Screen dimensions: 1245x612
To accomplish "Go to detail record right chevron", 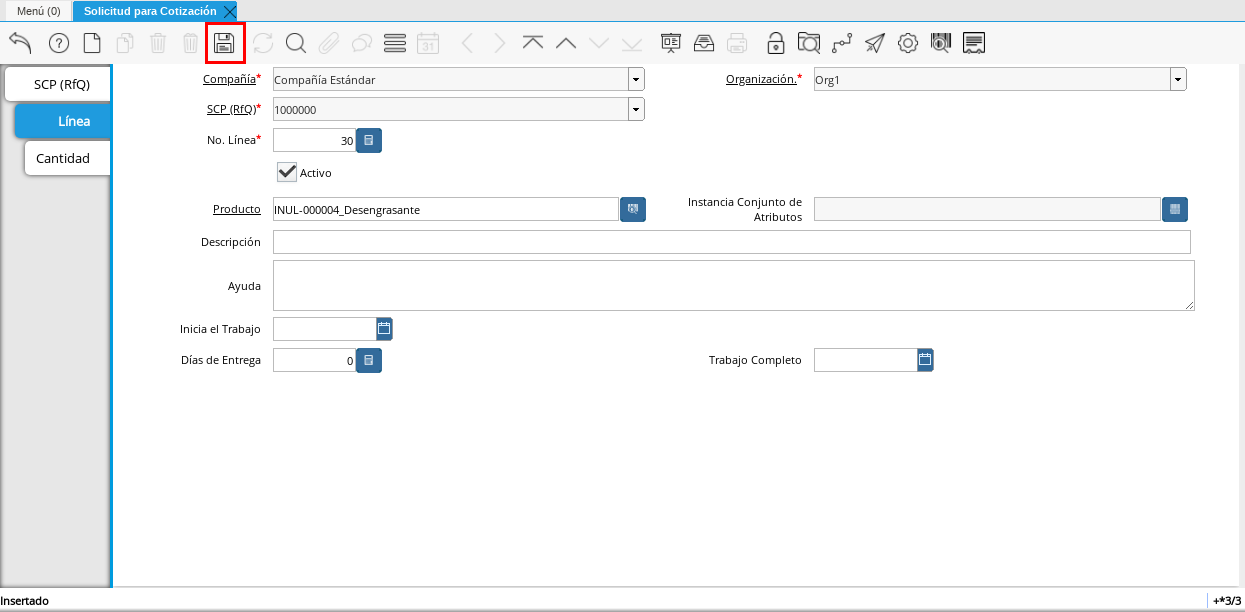I will 499,43.
